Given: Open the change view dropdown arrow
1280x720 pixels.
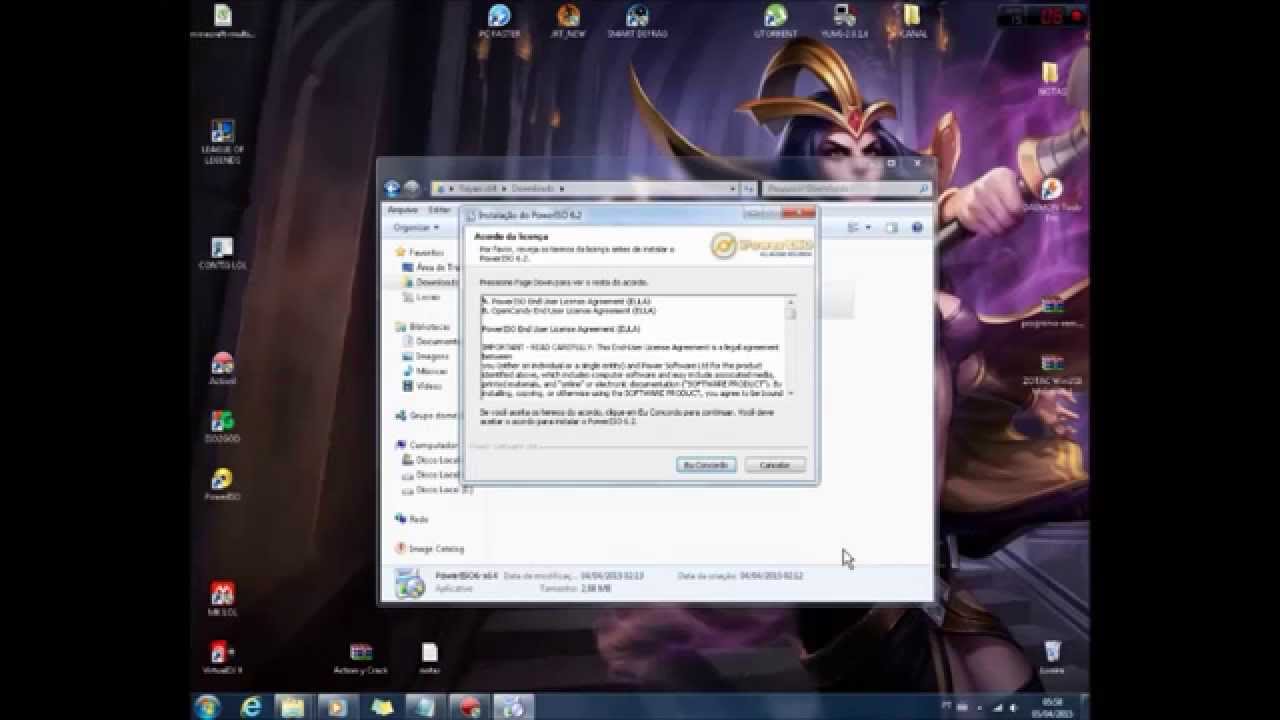Looking at the screenshot, I should (x=867, y=228).
